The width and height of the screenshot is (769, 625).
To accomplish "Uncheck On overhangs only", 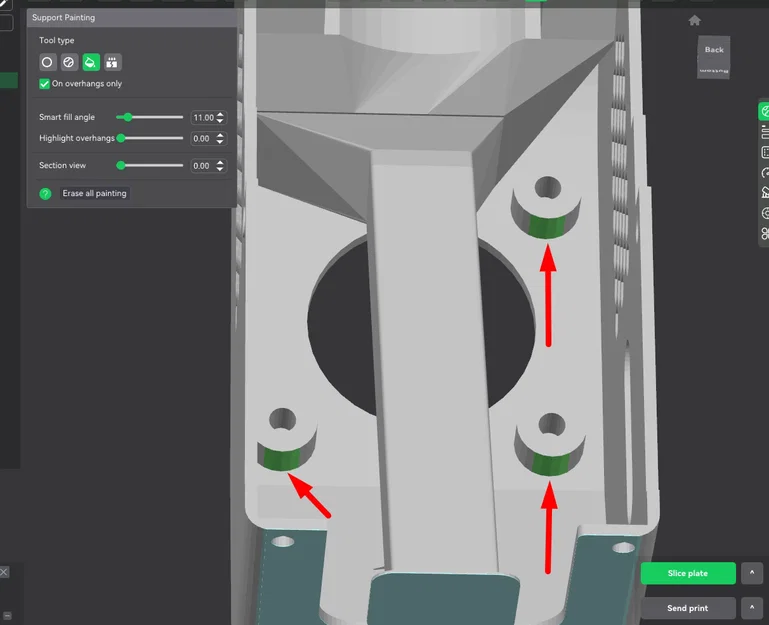I will (44, 84).
